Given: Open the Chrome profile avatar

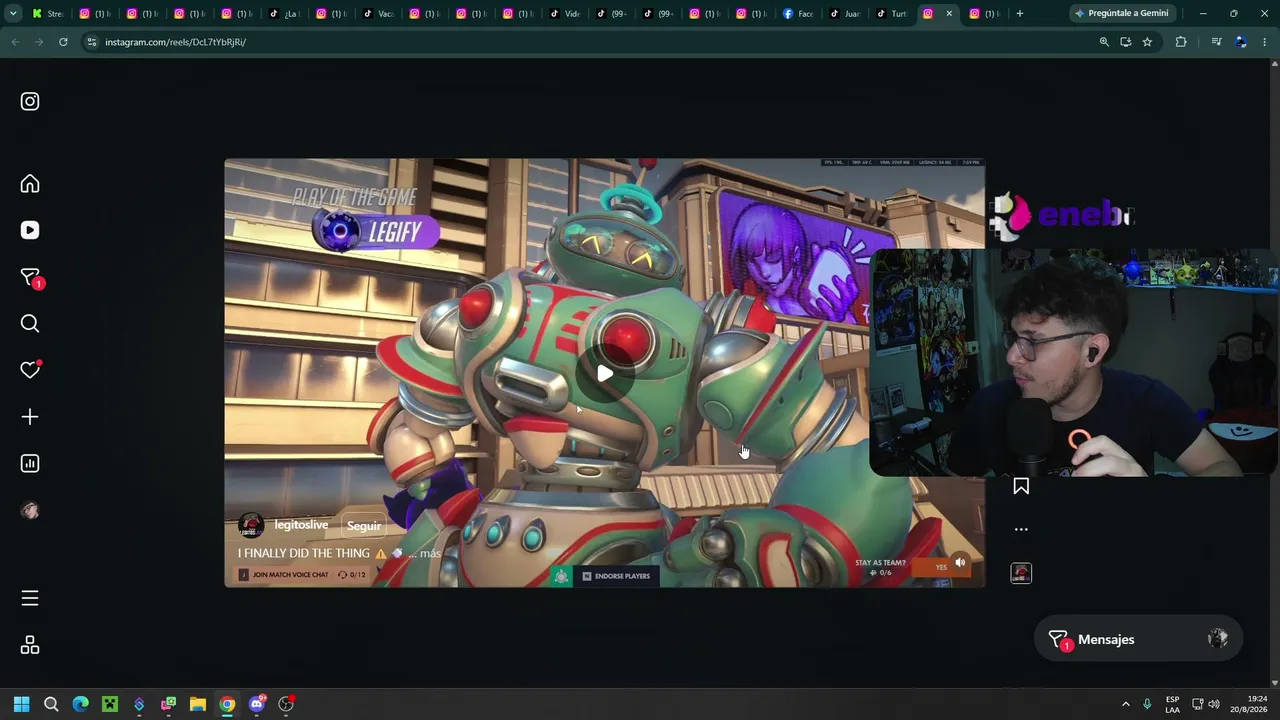Looking at the screenshot, I should coord(1241,42).
